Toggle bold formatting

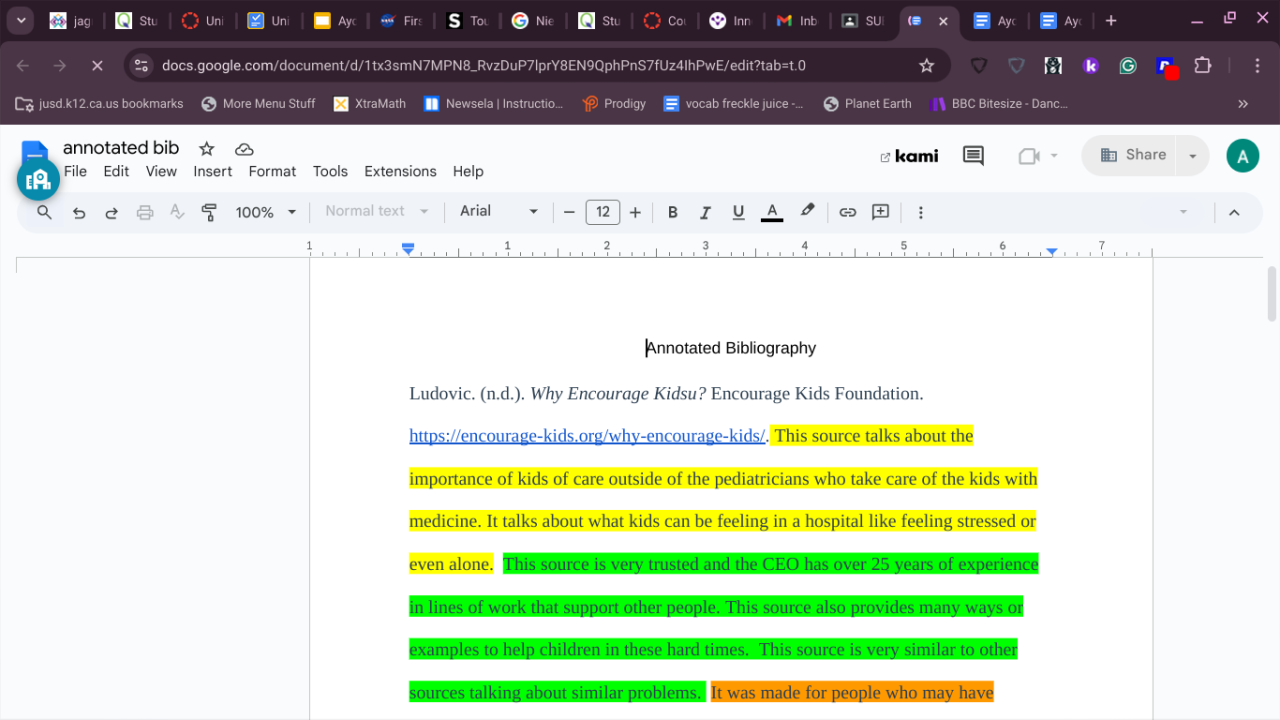tap(673, 212)
